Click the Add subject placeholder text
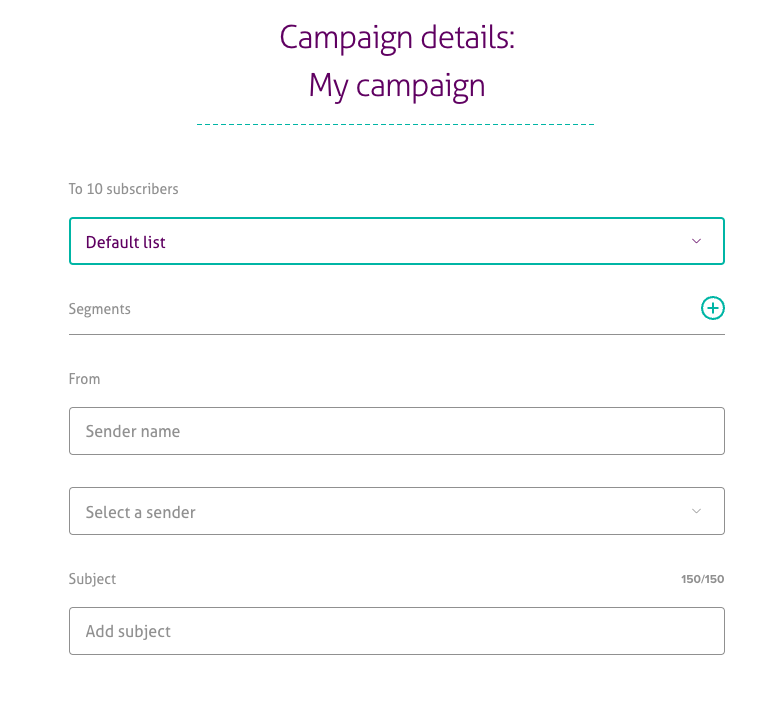 128,632
